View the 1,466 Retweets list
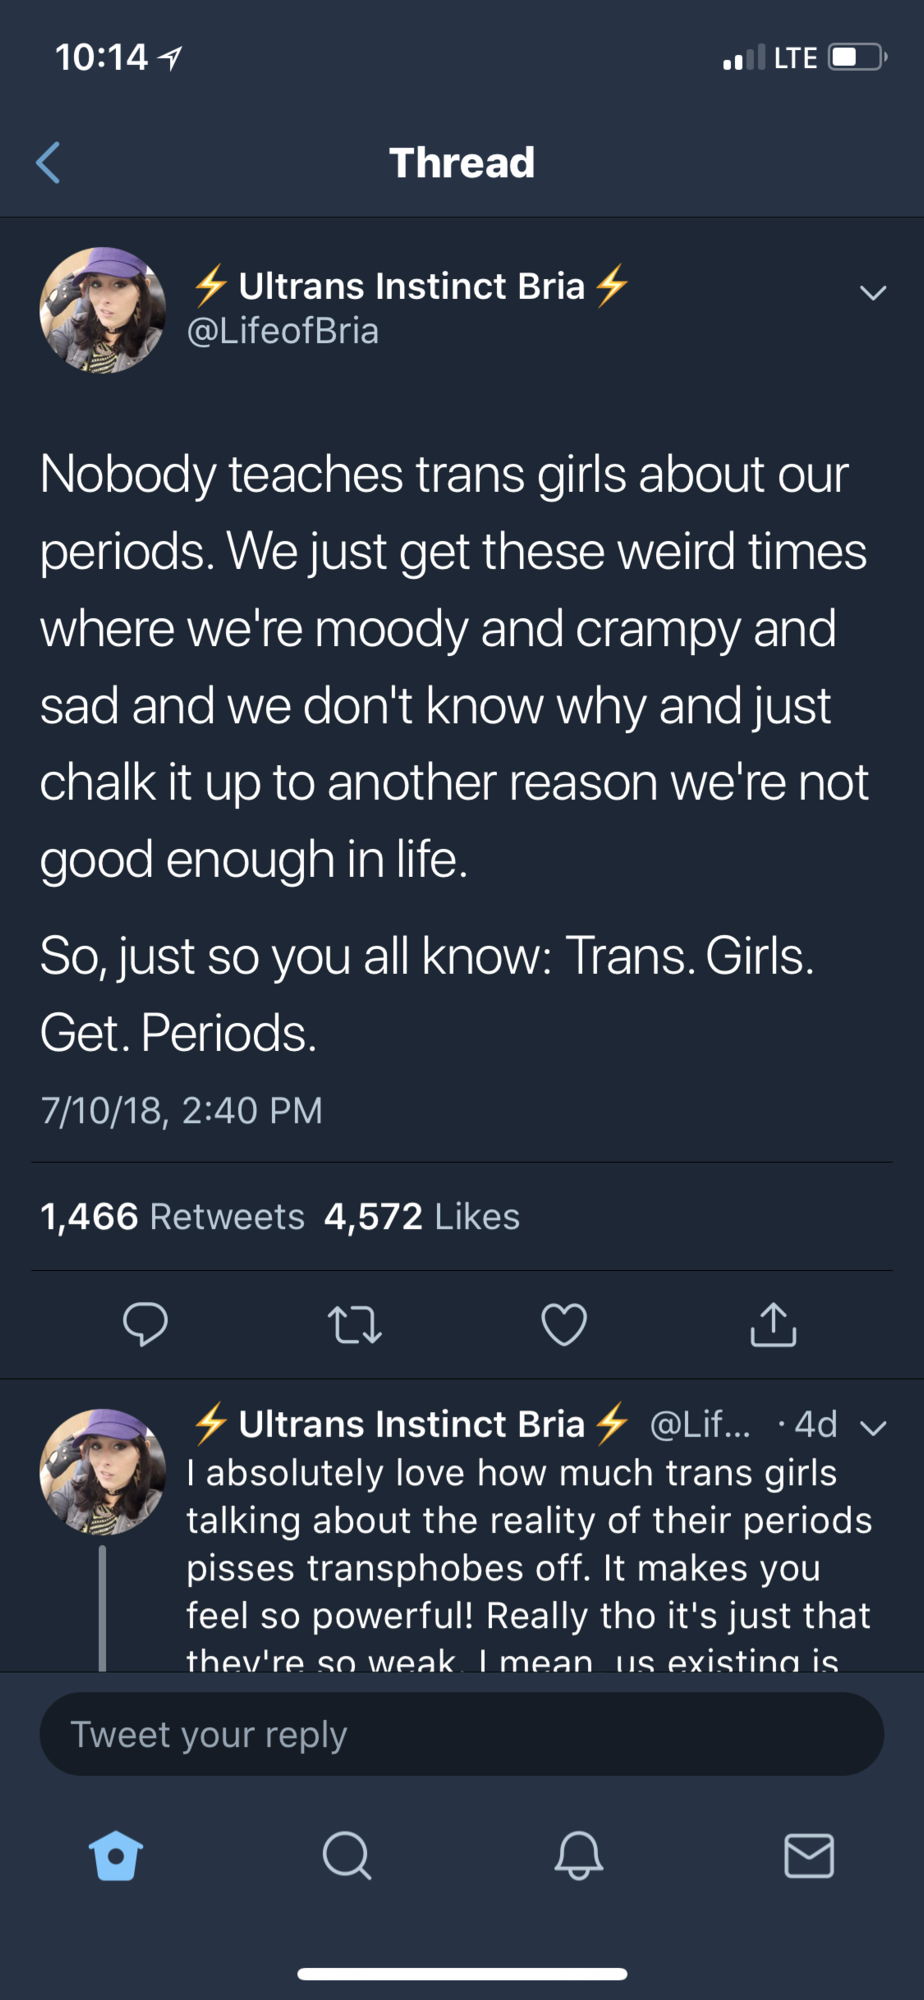This screenshot has width=924, height=2000. (172, 1217)
